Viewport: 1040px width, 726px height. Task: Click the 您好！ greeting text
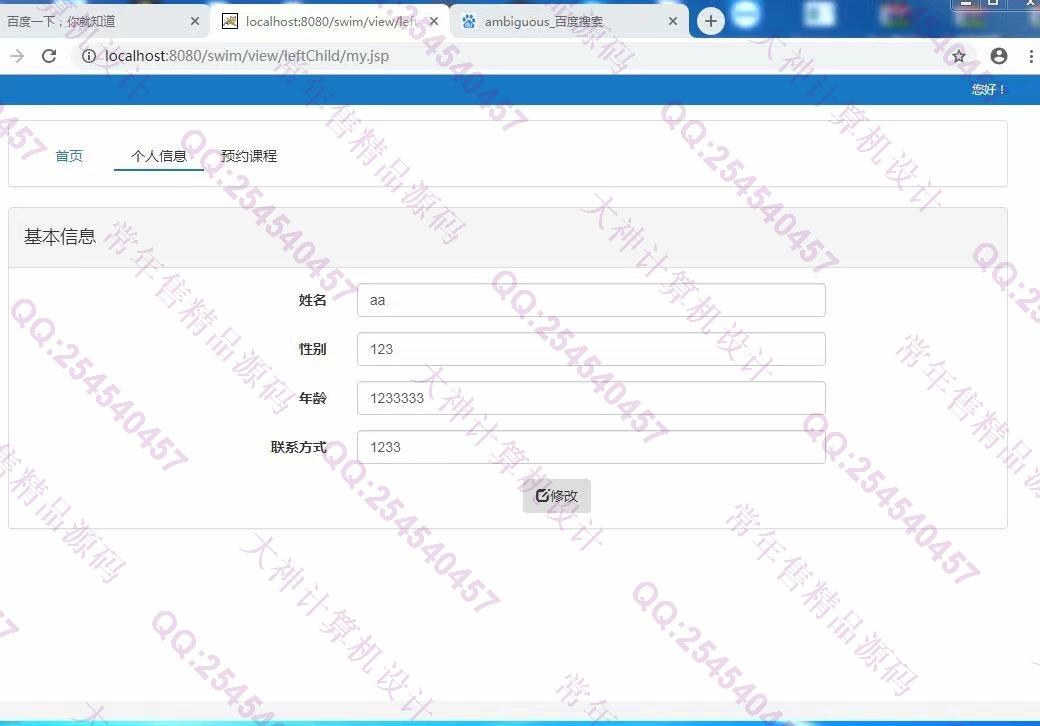988,89
